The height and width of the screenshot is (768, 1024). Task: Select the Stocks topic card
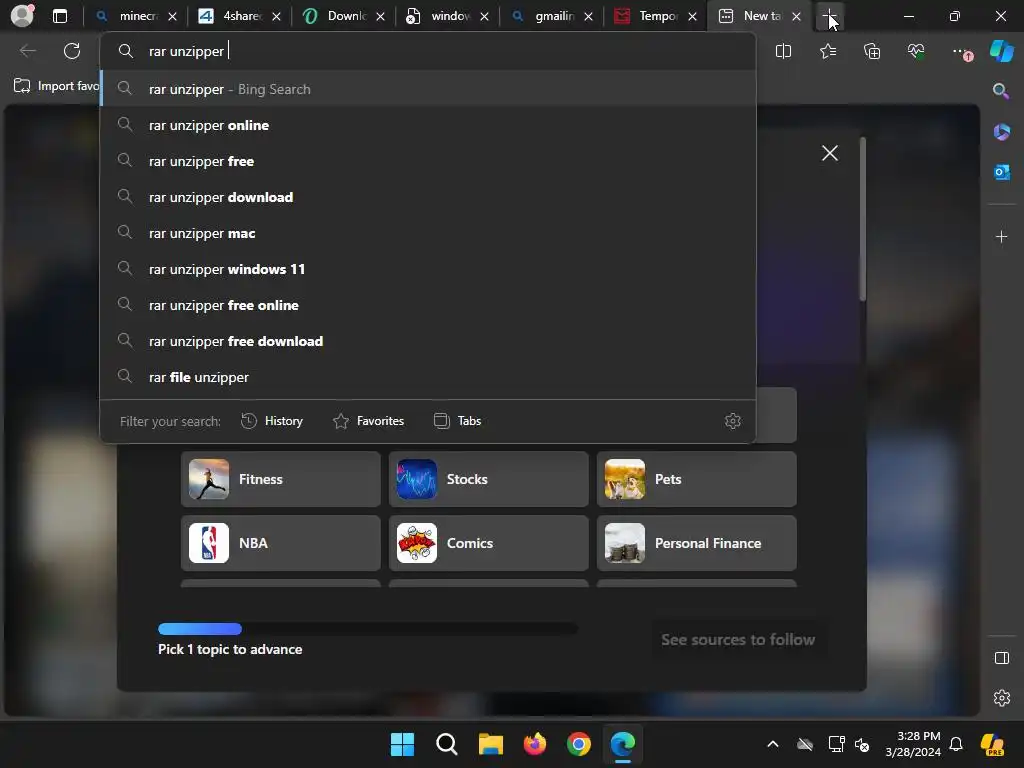tap(488, 479)
